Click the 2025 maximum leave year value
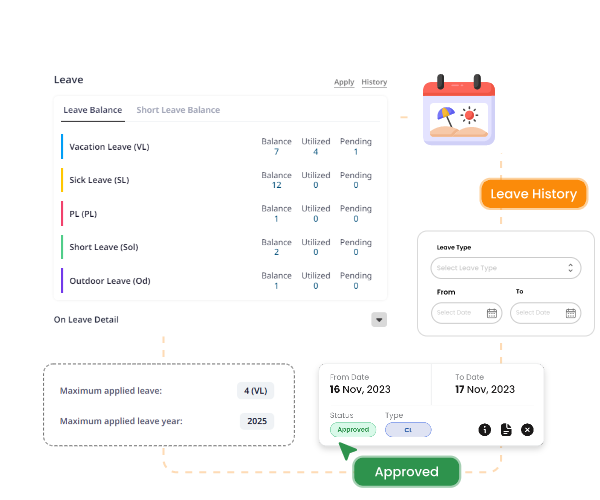 (257, 421)
